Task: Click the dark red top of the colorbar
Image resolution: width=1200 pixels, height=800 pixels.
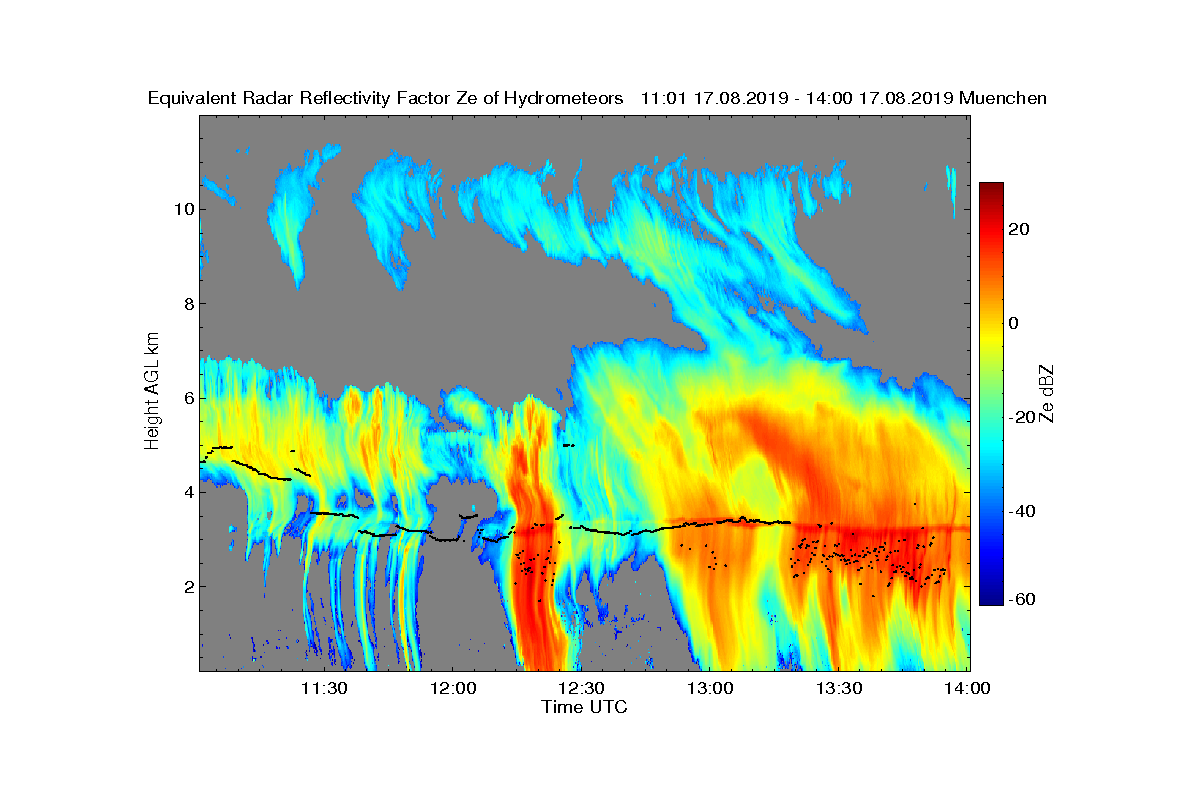Action: (991, 190)
